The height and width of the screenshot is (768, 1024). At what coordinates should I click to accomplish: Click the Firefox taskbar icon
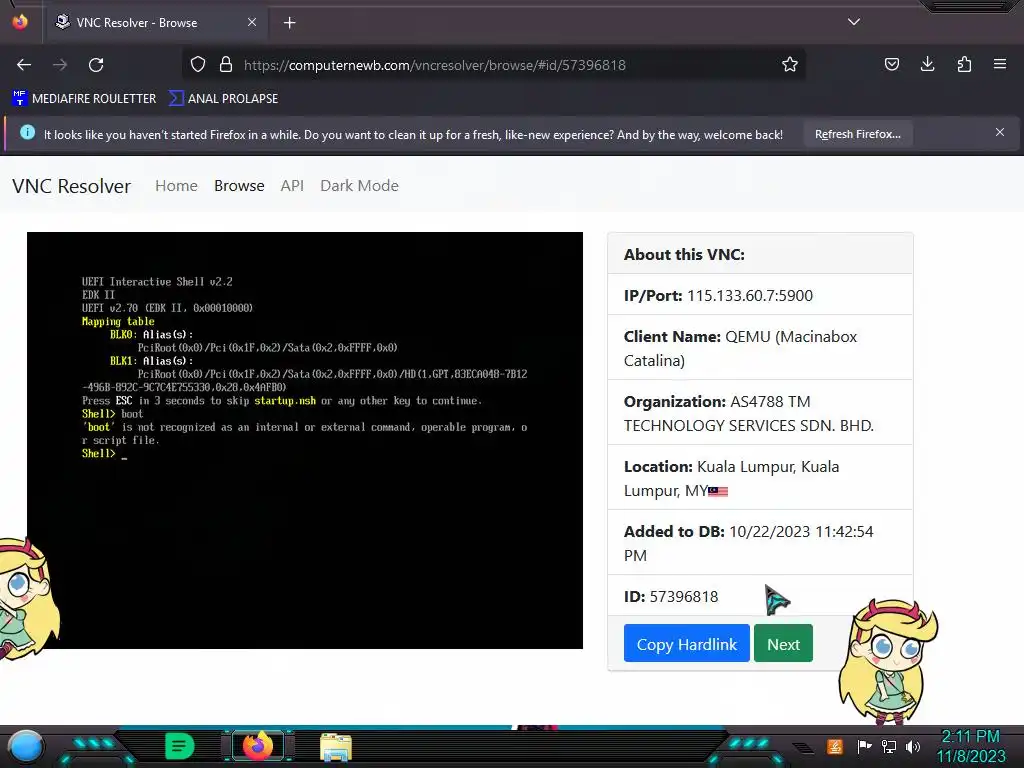tap(257, 746)
